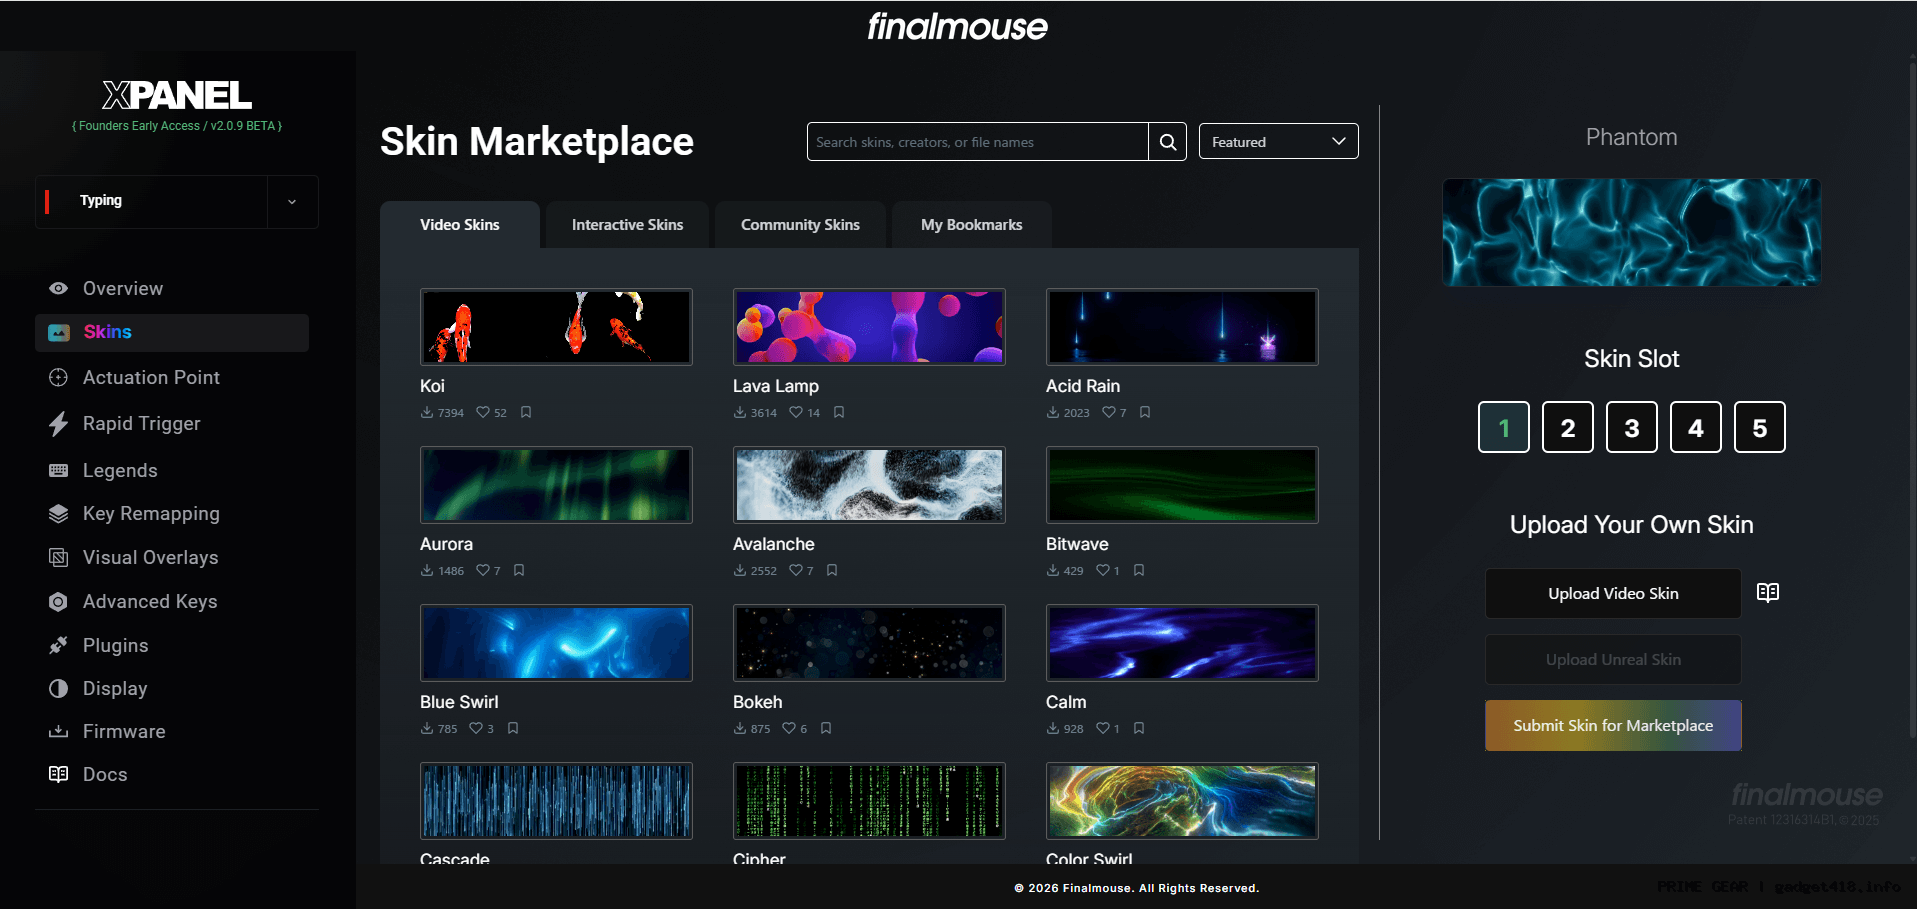This screenshot has width=1917, height=909.
Task: Open the Featured sort dropdown
Action: click(x=1278, y=142)
